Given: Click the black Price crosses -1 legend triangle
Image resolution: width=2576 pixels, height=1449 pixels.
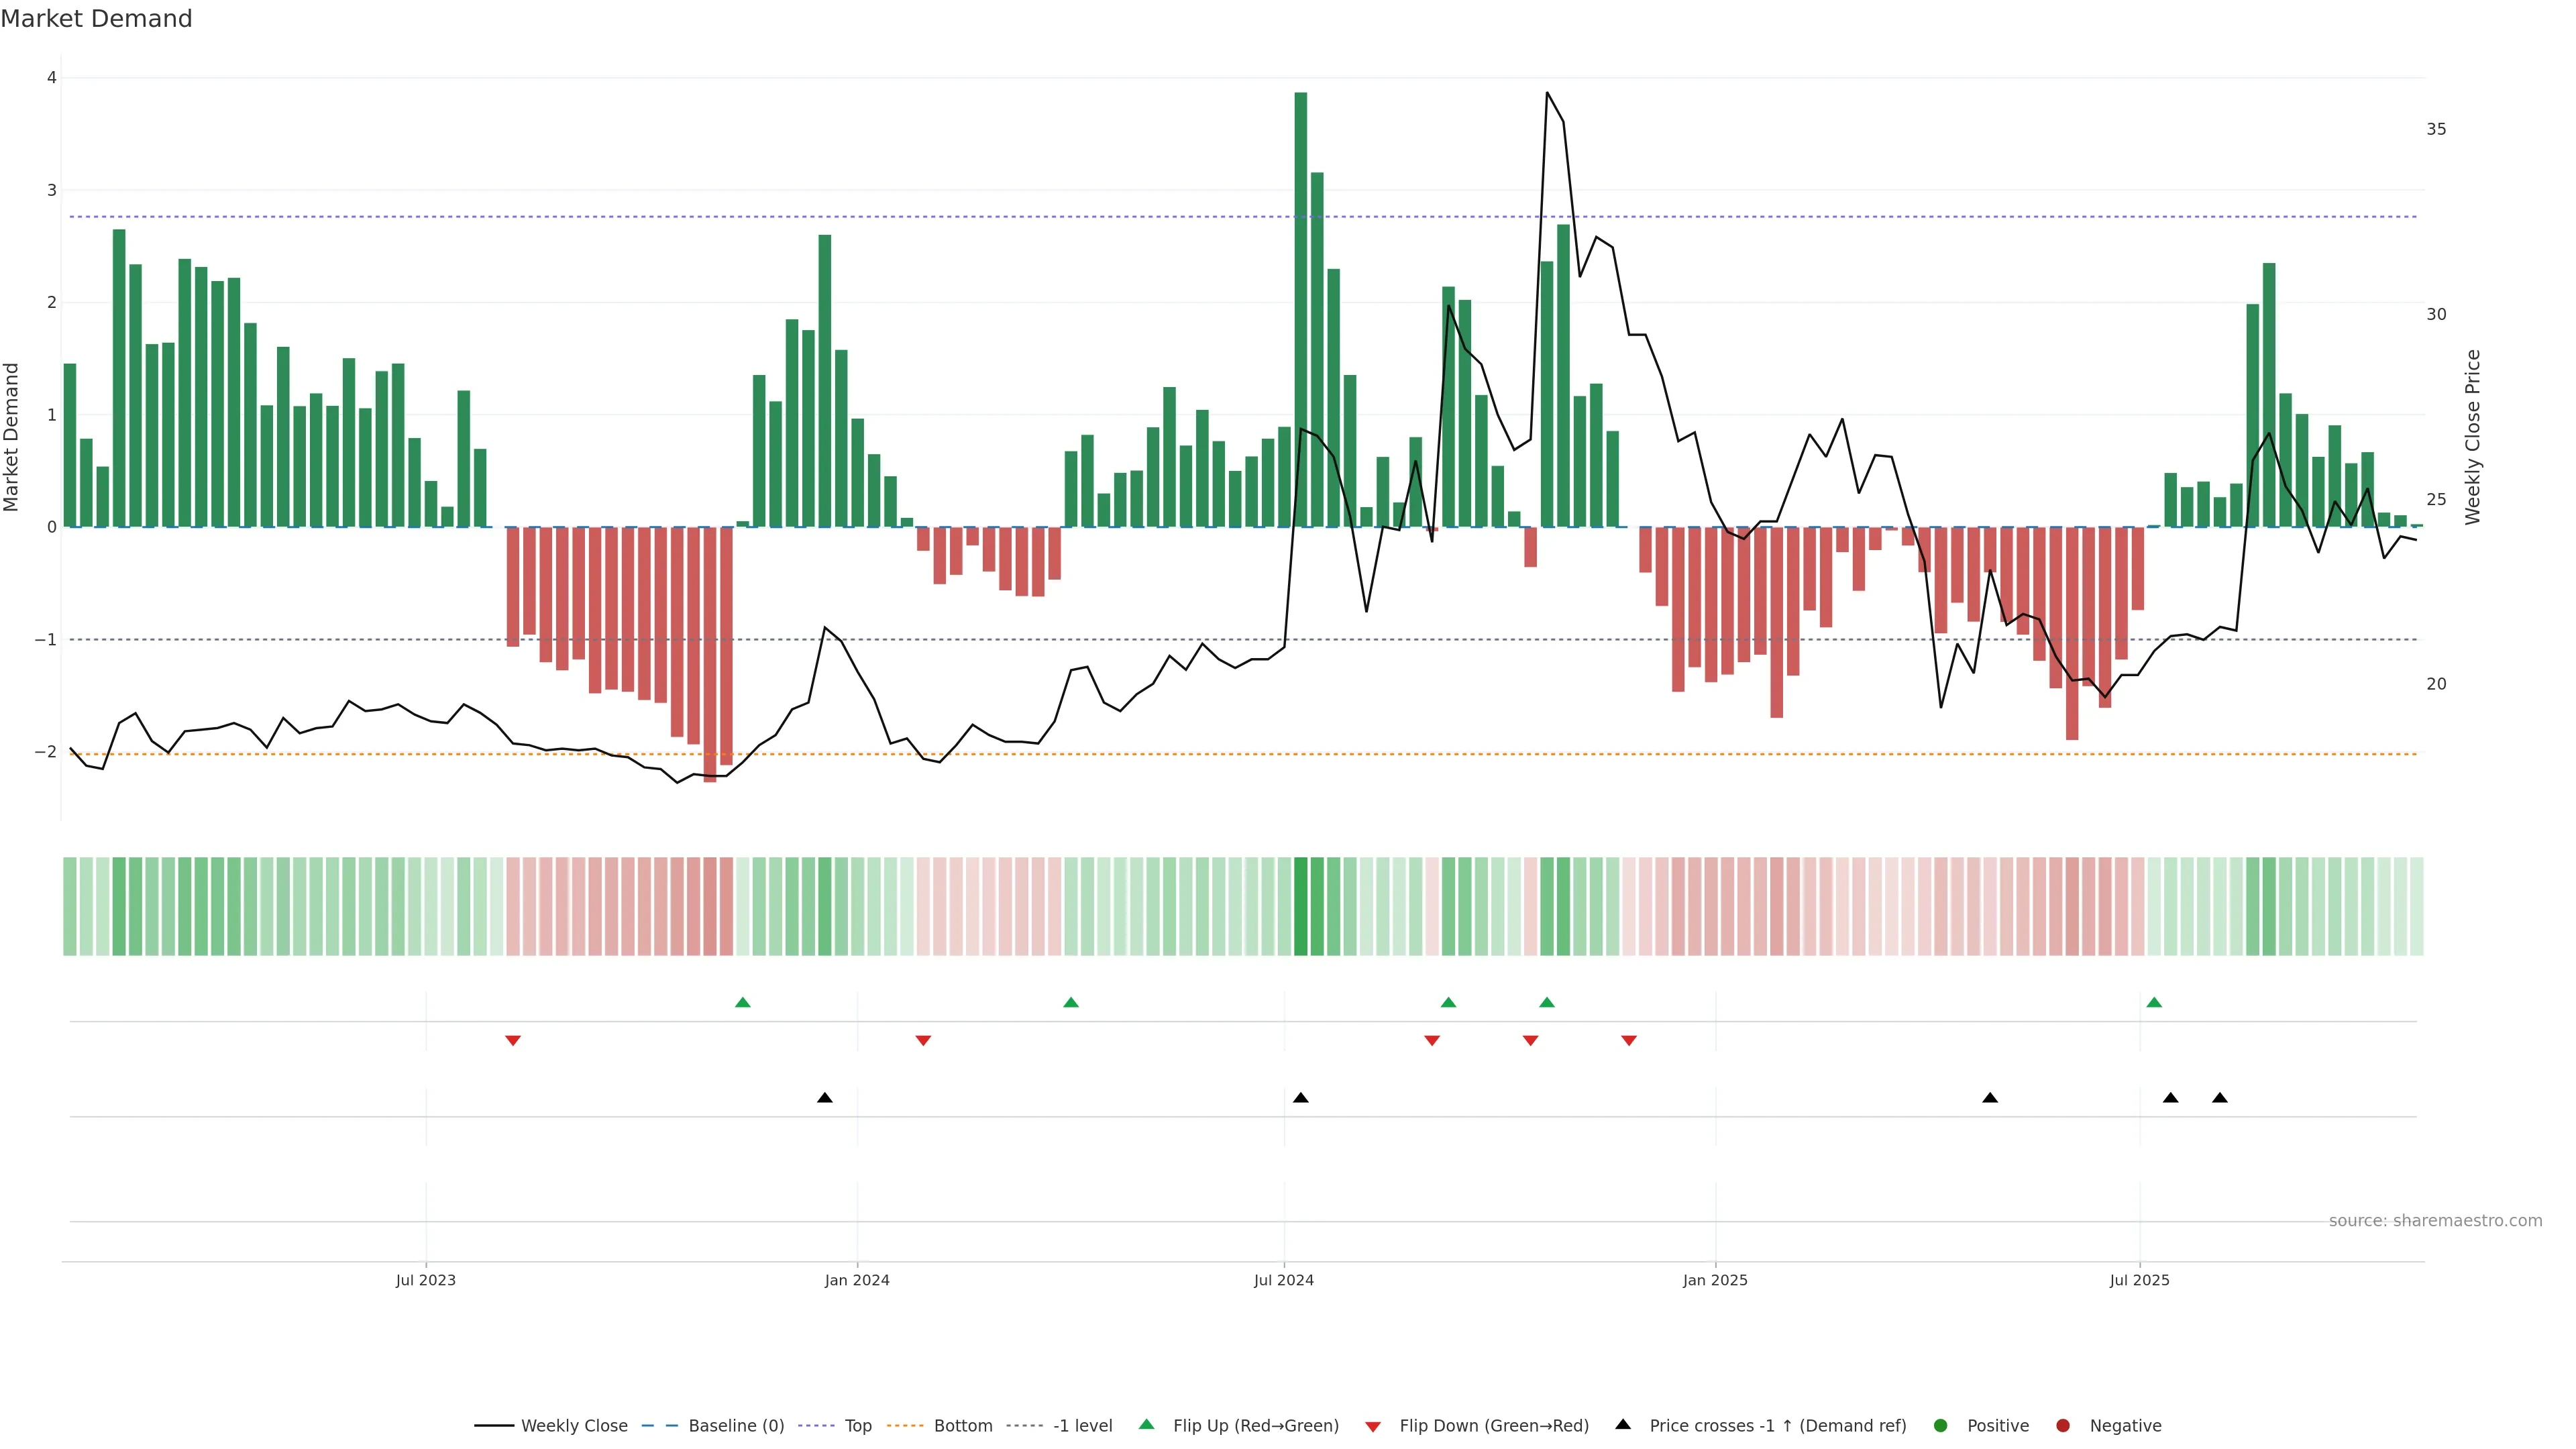Looking at the screenshot, I should [x=1623, y=1424].
